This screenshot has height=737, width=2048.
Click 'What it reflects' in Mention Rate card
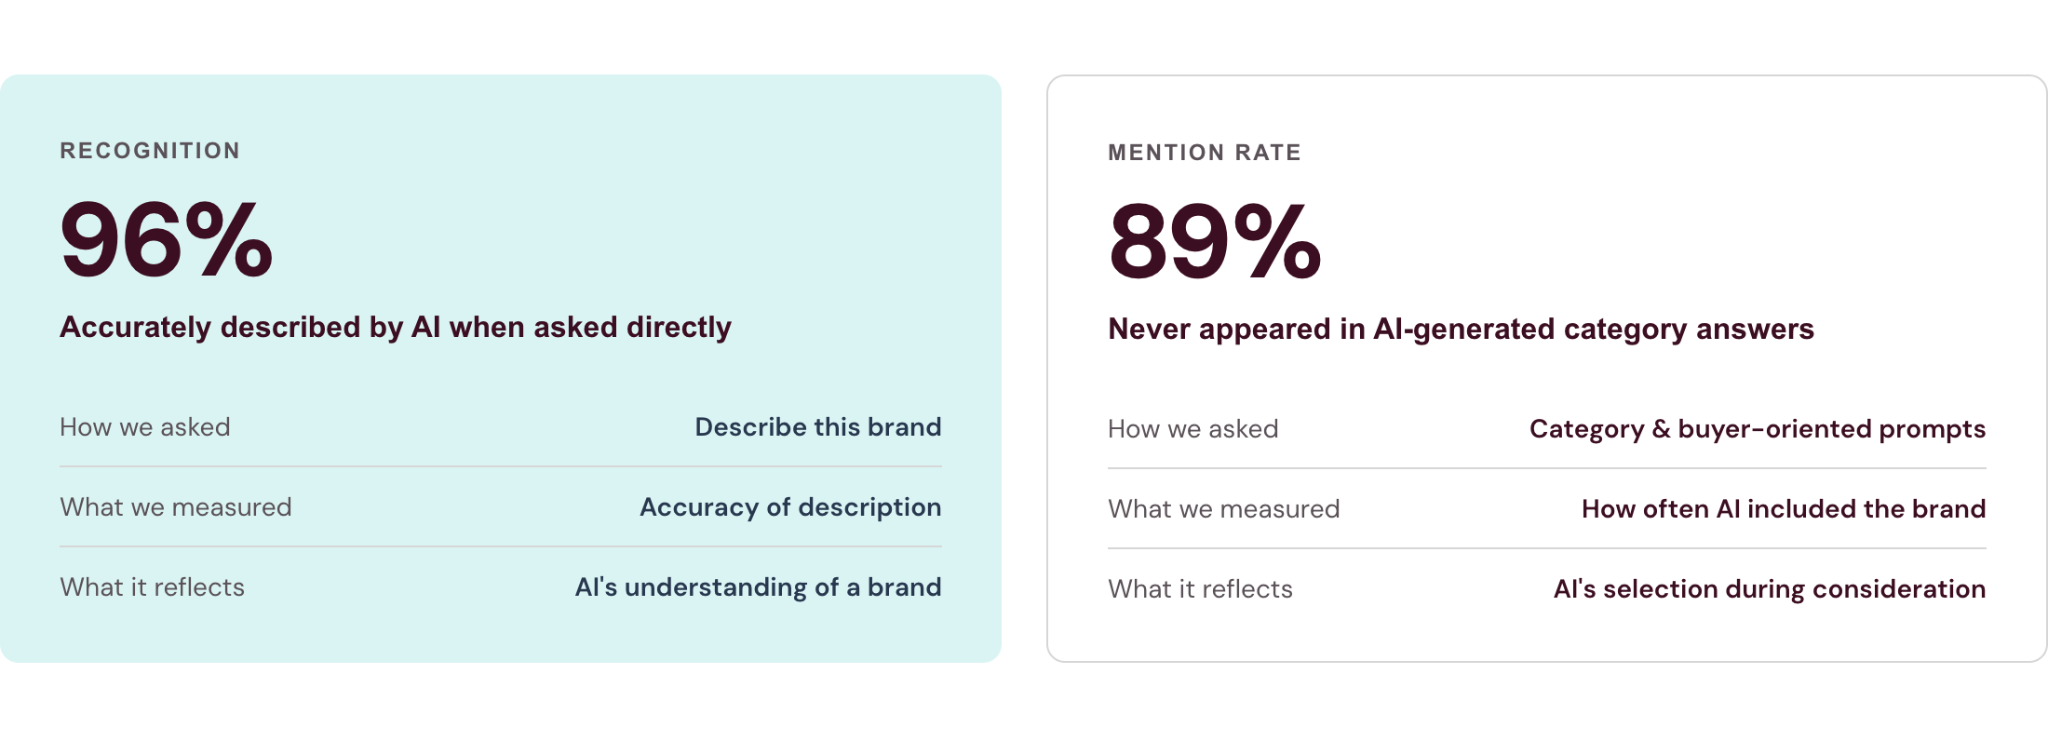click(1200, 589)
